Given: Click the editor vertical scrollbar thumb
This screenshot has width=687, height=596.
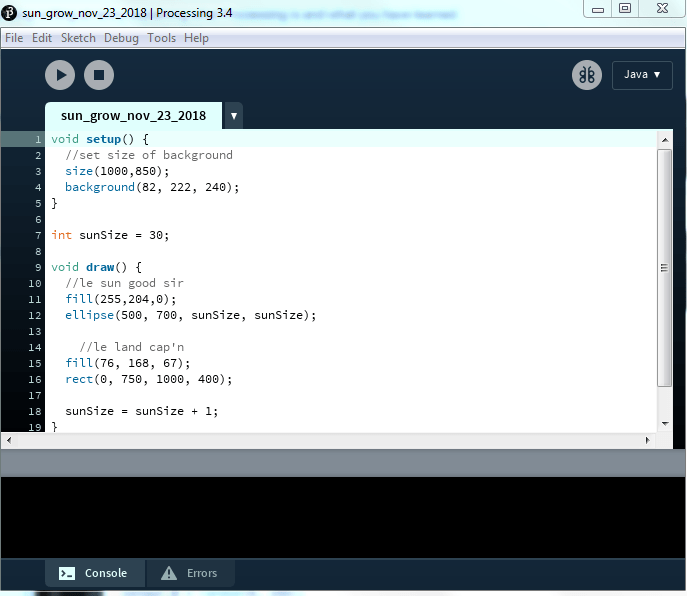Looking at the screenshot, I should point(664,268).
